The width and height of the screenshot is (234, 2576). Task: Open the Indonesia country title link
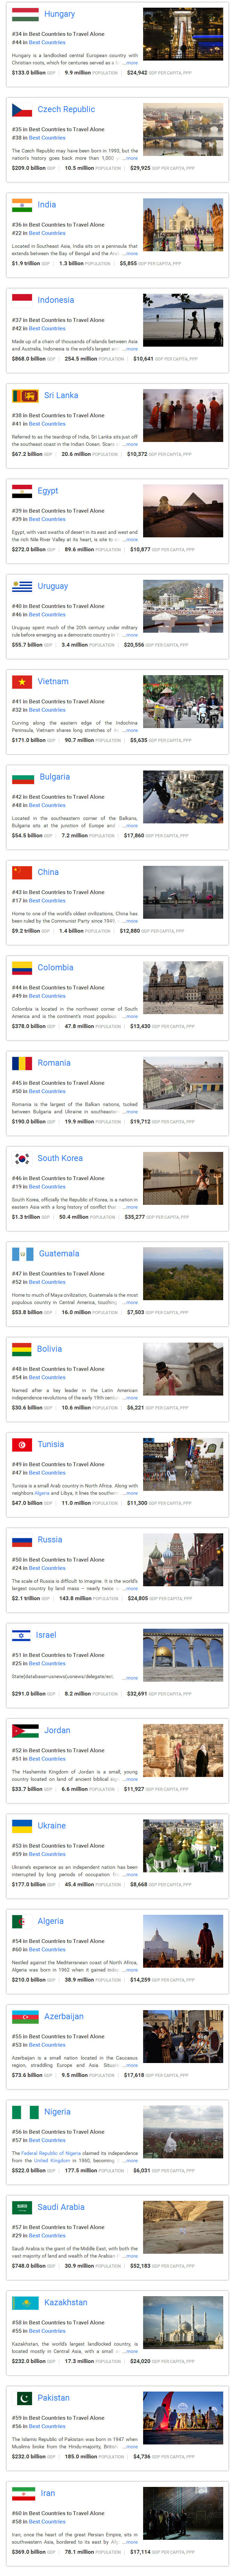56,300
